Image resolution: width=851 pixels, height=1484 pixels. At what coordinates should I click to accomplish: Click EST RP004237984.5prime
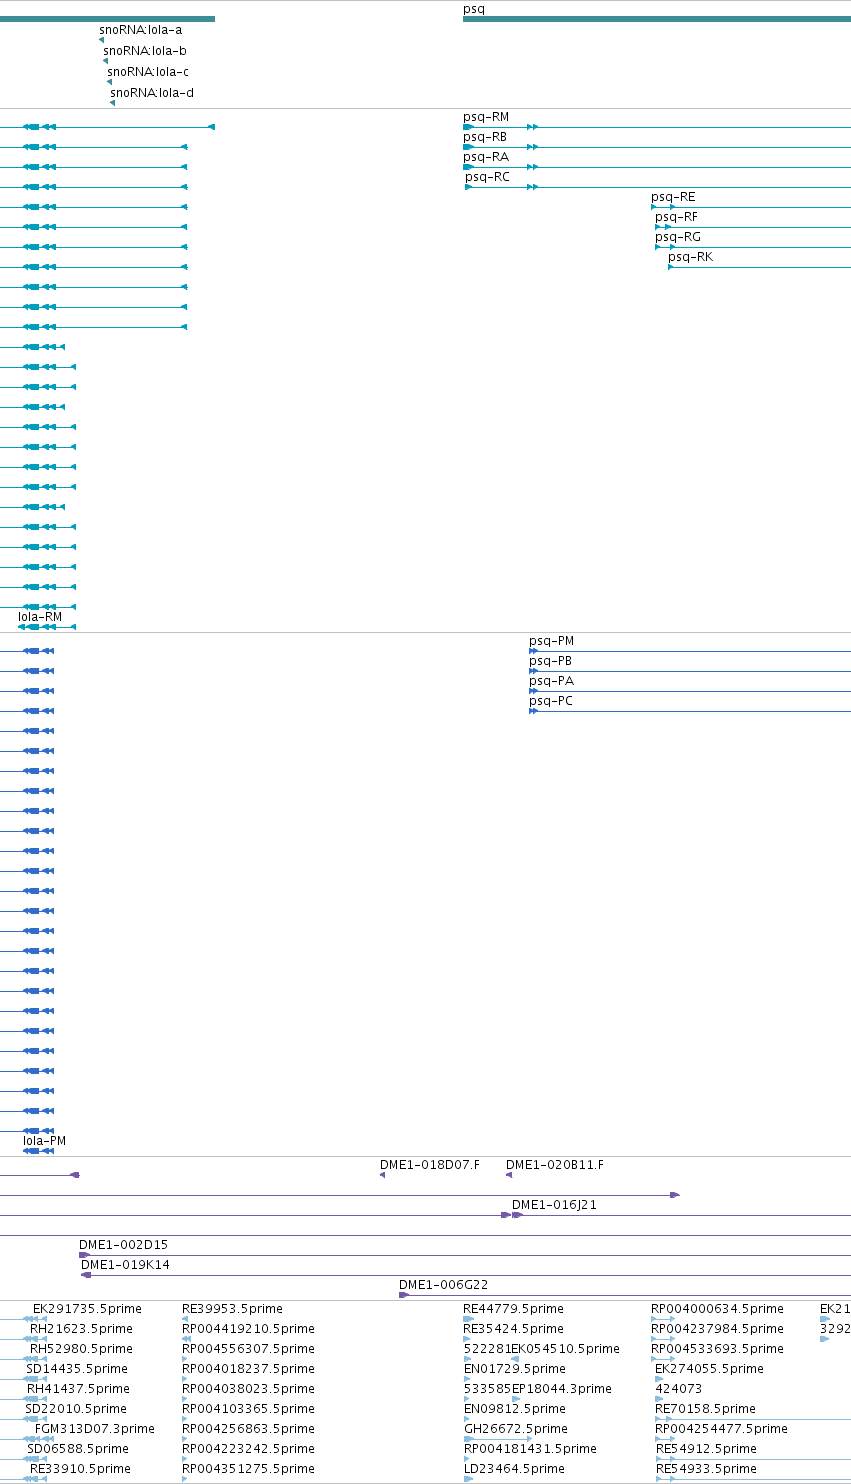(x=717, y=1329)
